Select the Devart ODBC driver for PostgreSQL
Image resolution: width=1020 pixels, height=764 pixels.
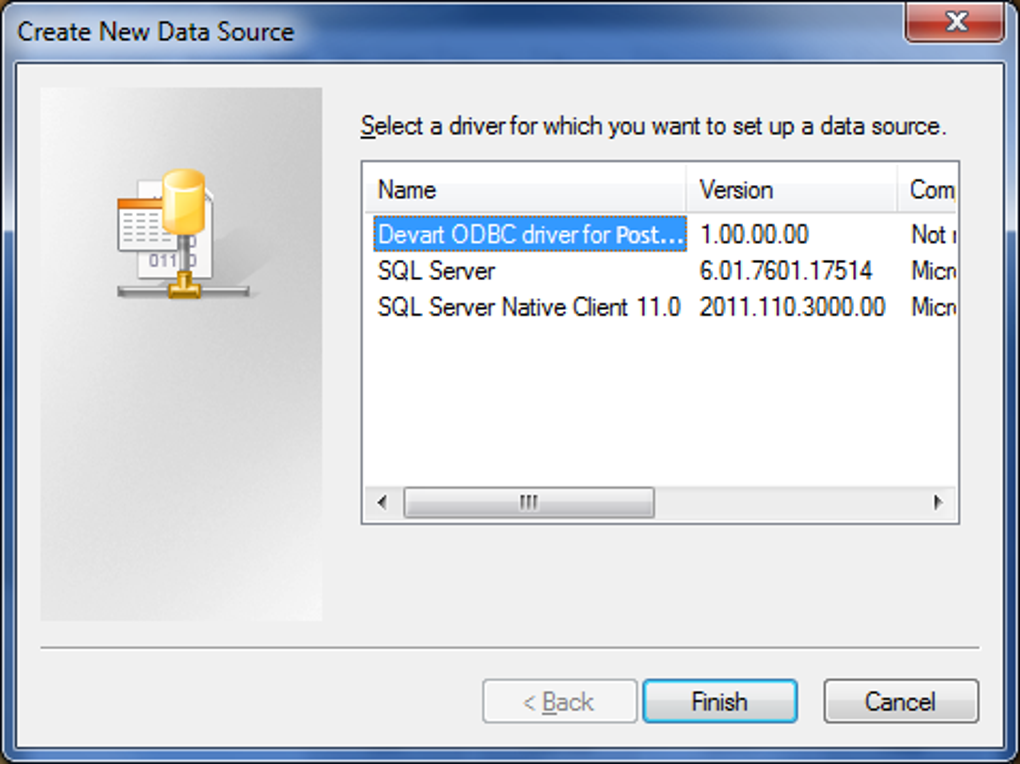tap(520, 234)
